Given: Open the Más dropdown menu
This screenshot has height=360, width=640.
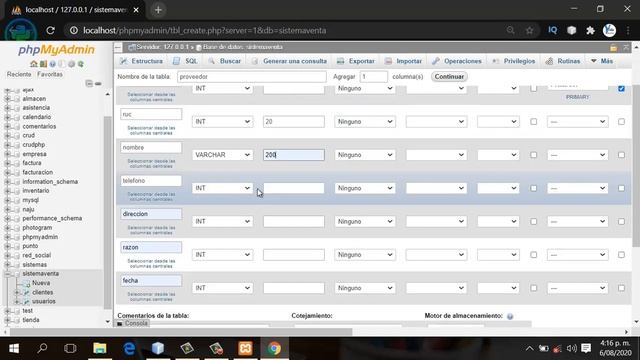Looking at the screenshot, I should point(602,61).
